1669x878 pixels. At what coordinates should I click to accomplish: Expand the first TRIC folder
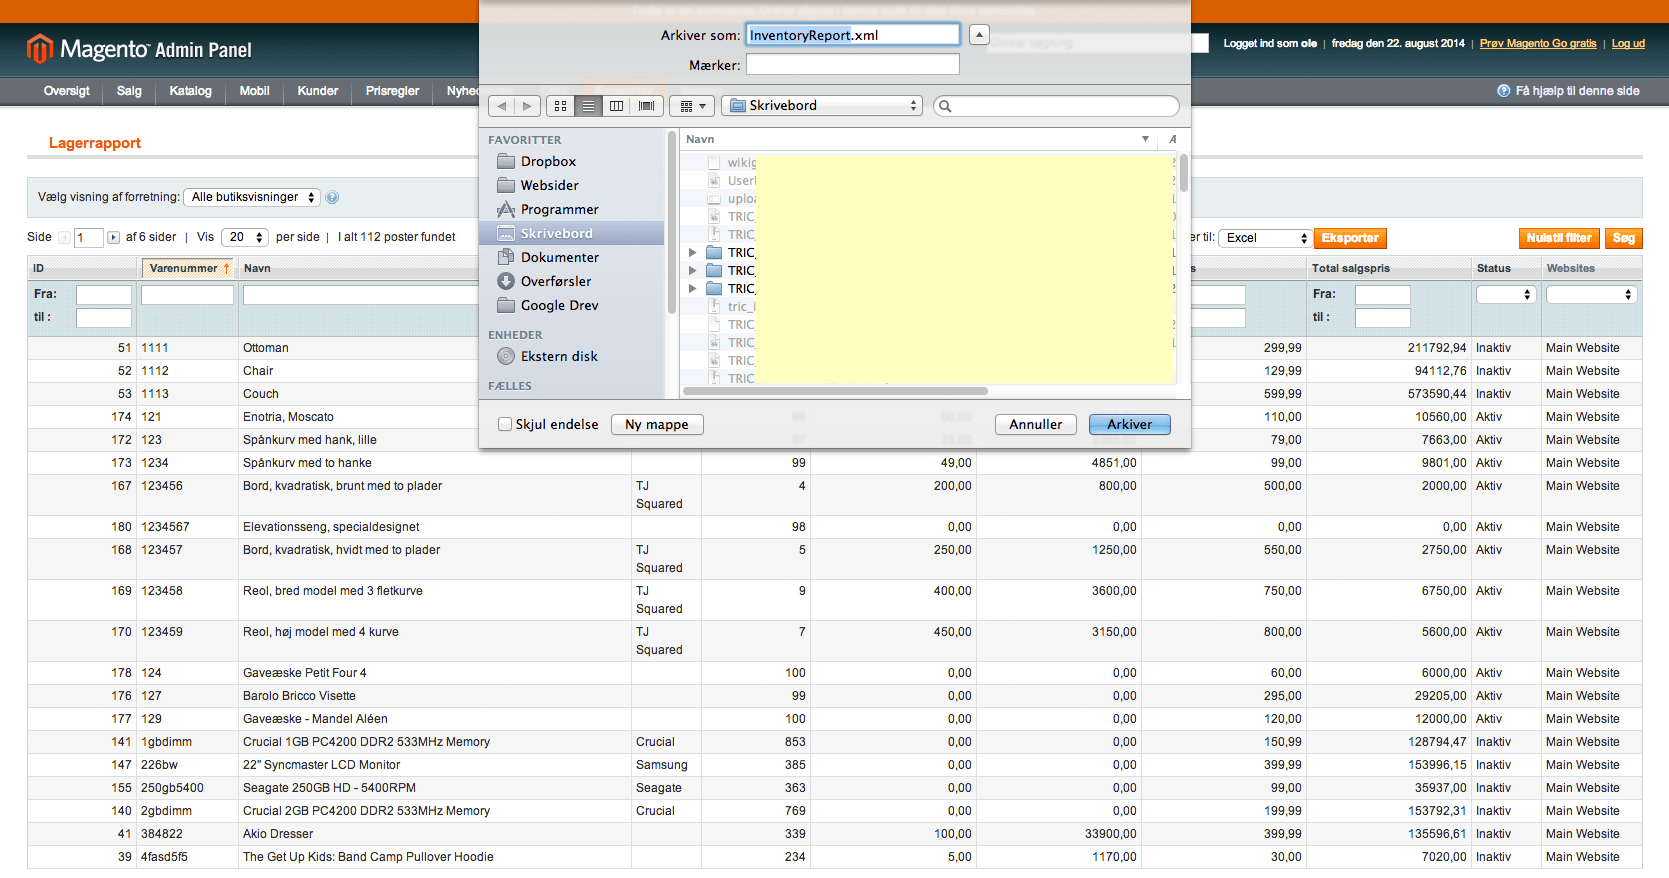tap(692, 253)
